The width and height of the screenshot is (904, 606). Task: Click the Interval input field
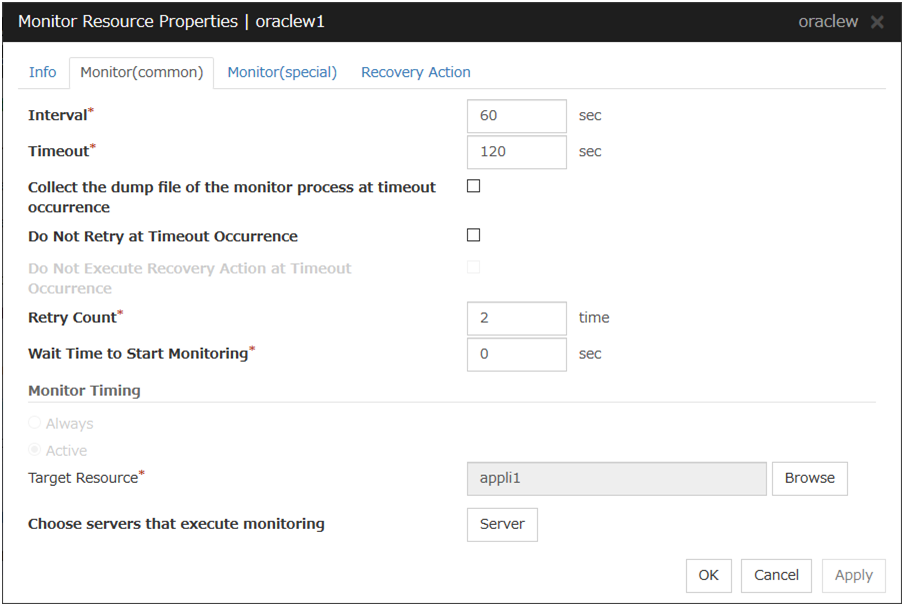click(516, 116)
